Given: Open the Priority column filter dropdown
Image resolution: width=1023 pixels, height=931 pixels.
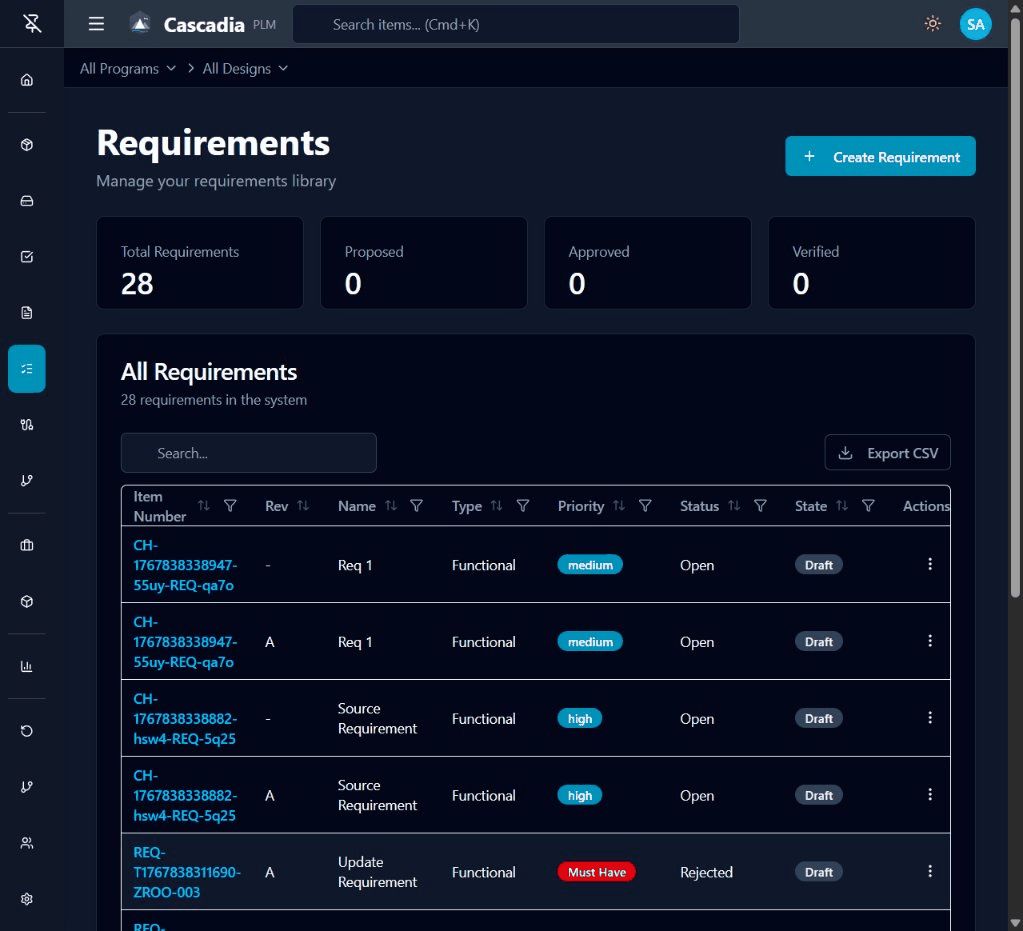Looking at the screenshot, I should (x=646, y=506).
